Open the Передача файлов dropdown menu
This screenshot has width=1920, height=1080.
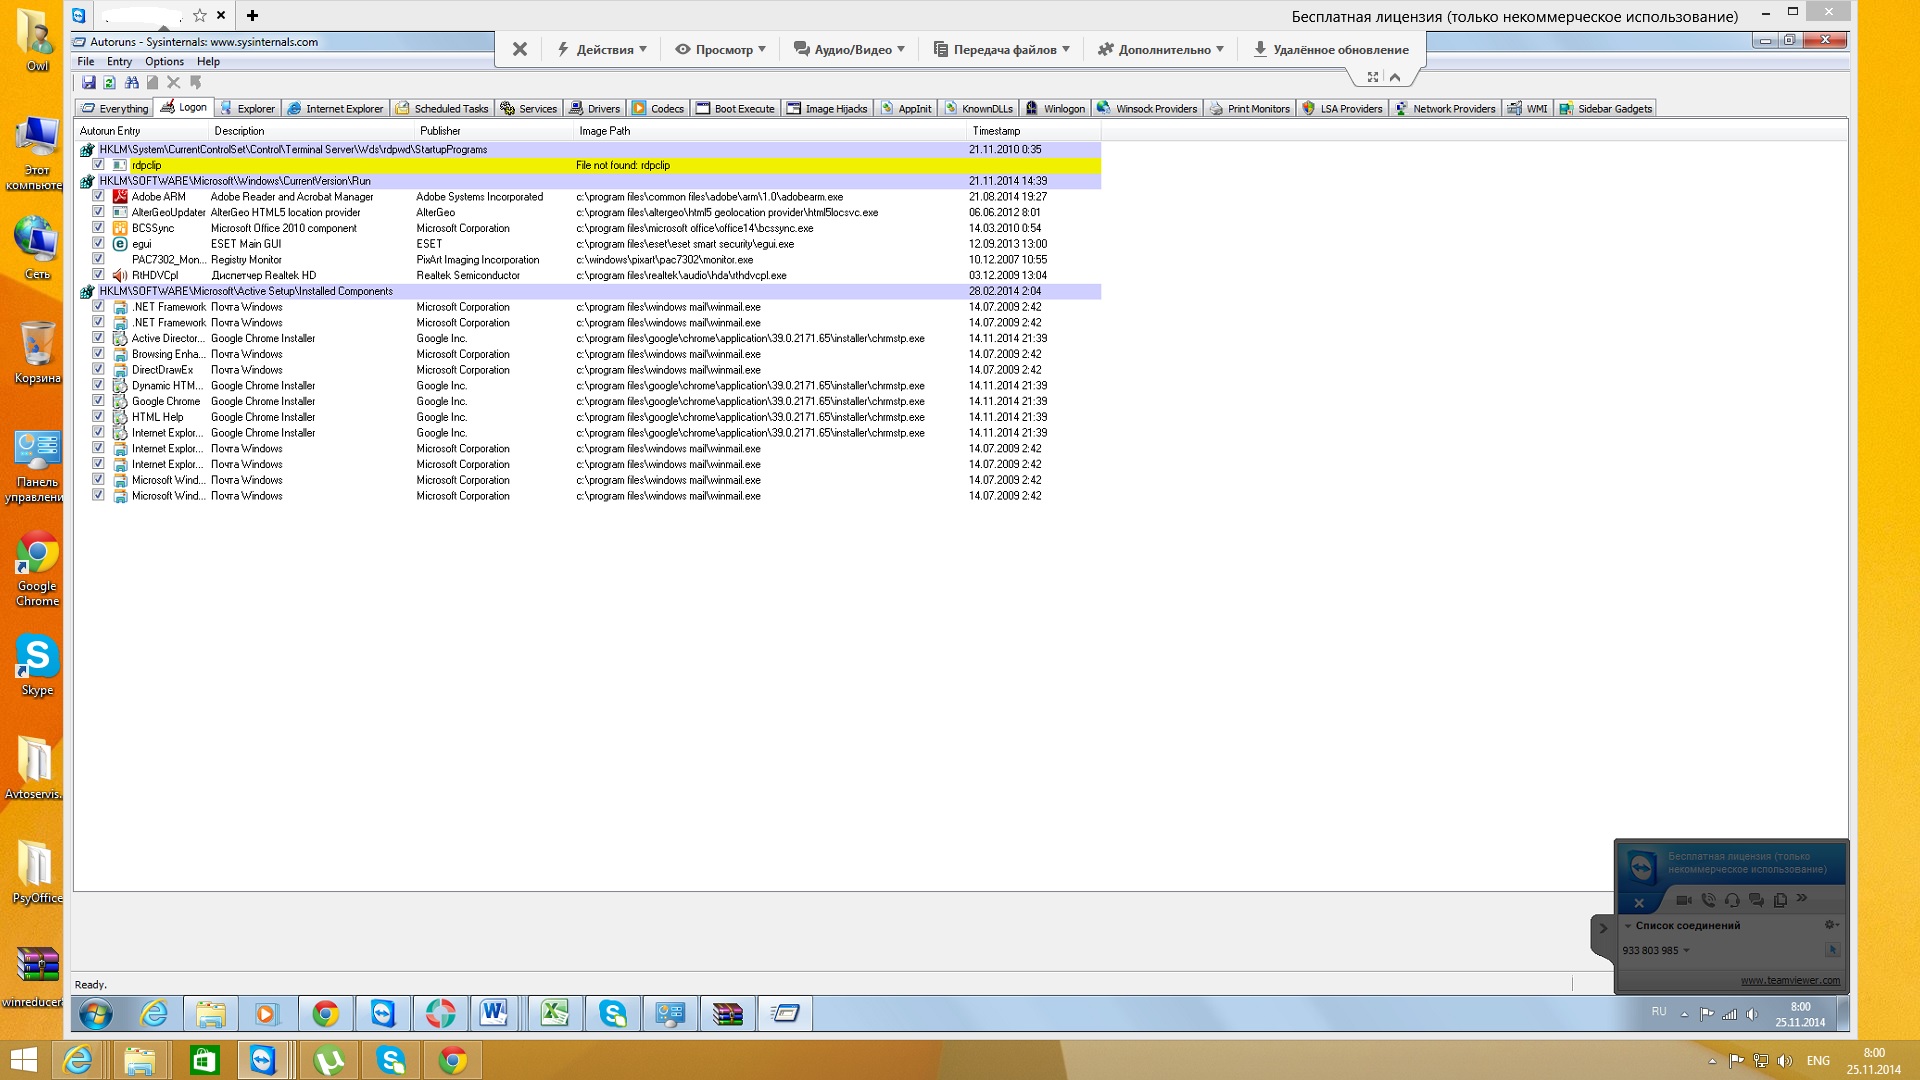click(x=1002, y=49)
